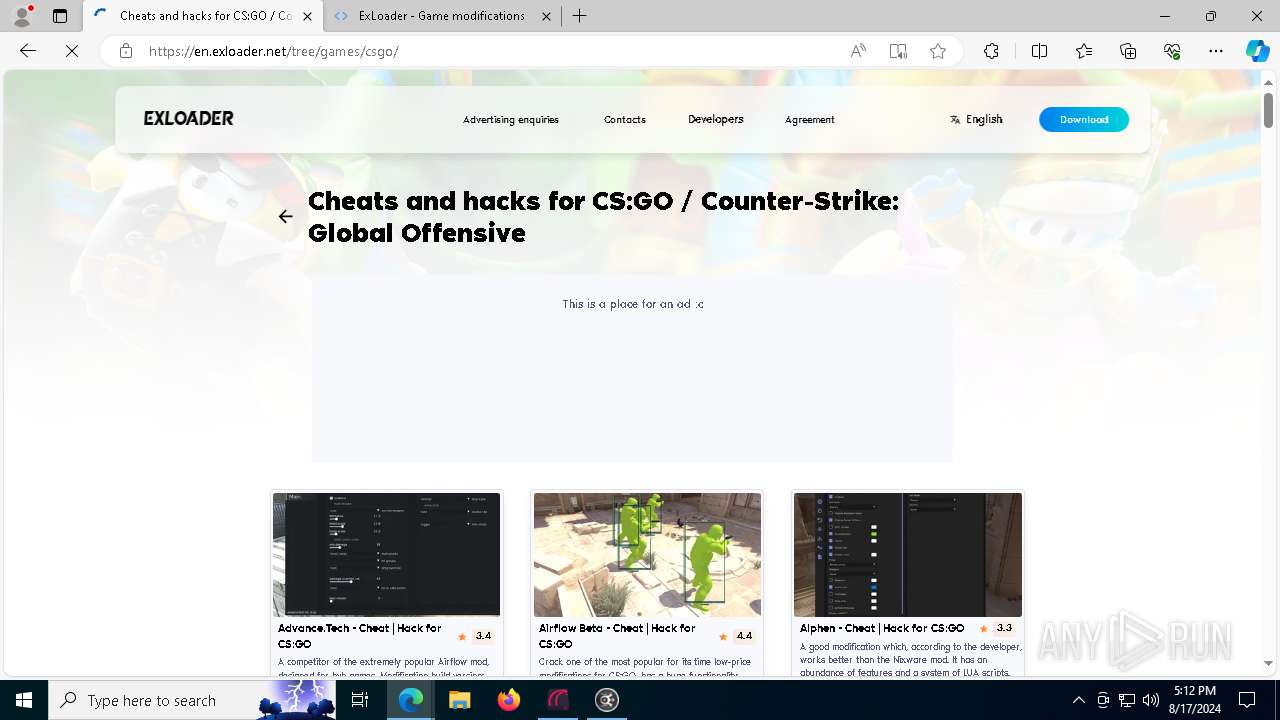Click the blue Download button
This screenshot has width=1280, height=720.
pos(1084,119)
